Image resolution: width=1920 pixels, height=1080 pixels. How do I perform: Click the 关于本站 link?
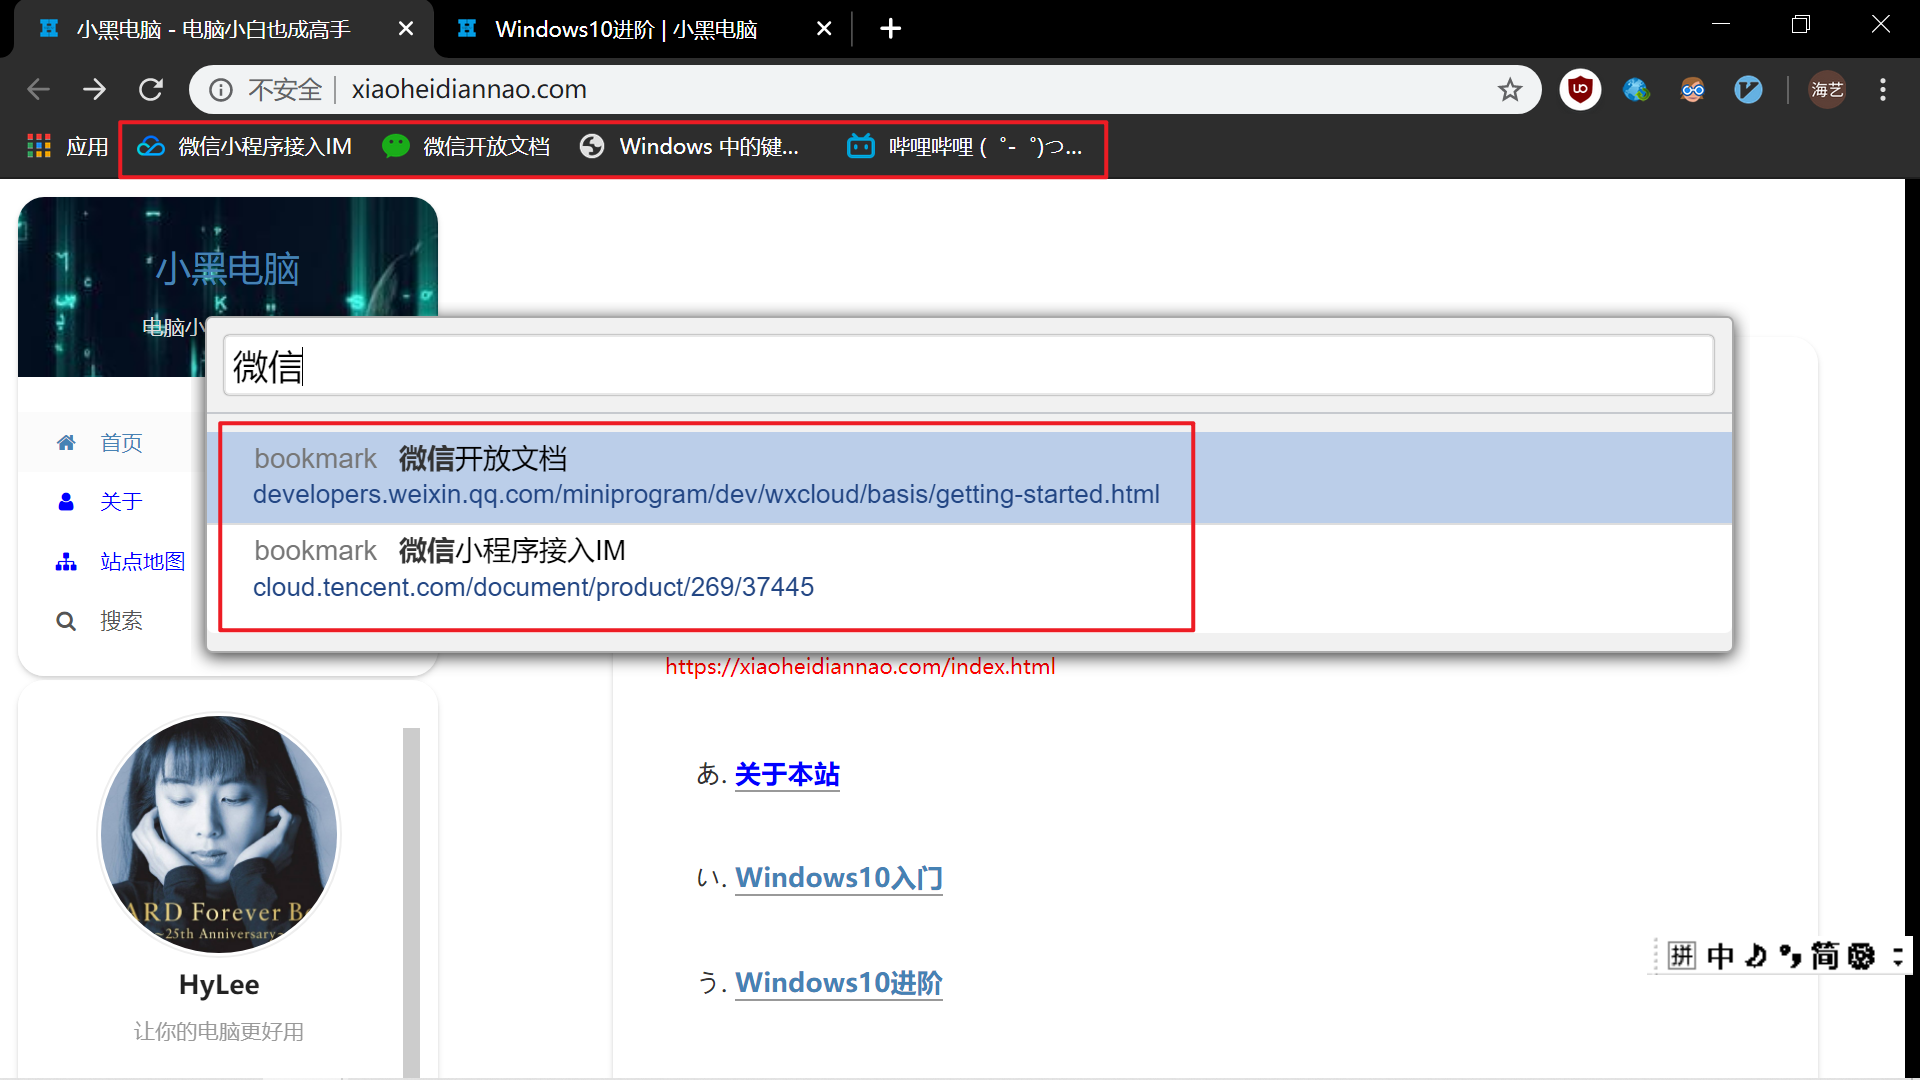pyautogui.click(x=787, y=774)
